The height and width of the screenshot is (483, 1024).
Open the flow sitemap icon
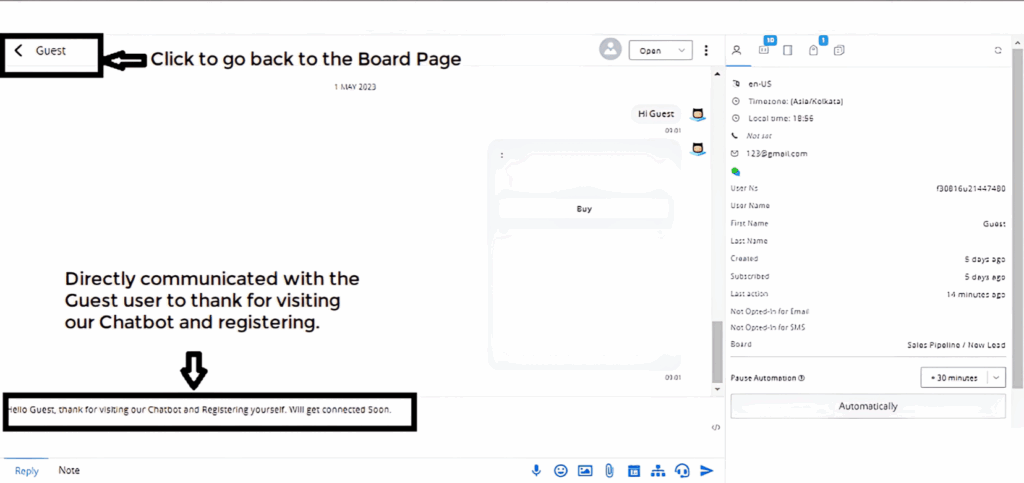(x=657, y=470)
